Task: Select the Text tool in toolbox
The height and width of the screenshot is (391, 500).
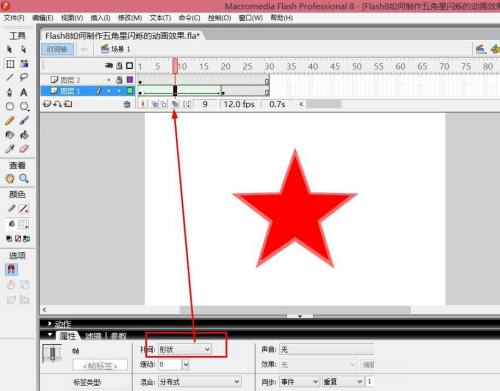Action: pos(24,92)
